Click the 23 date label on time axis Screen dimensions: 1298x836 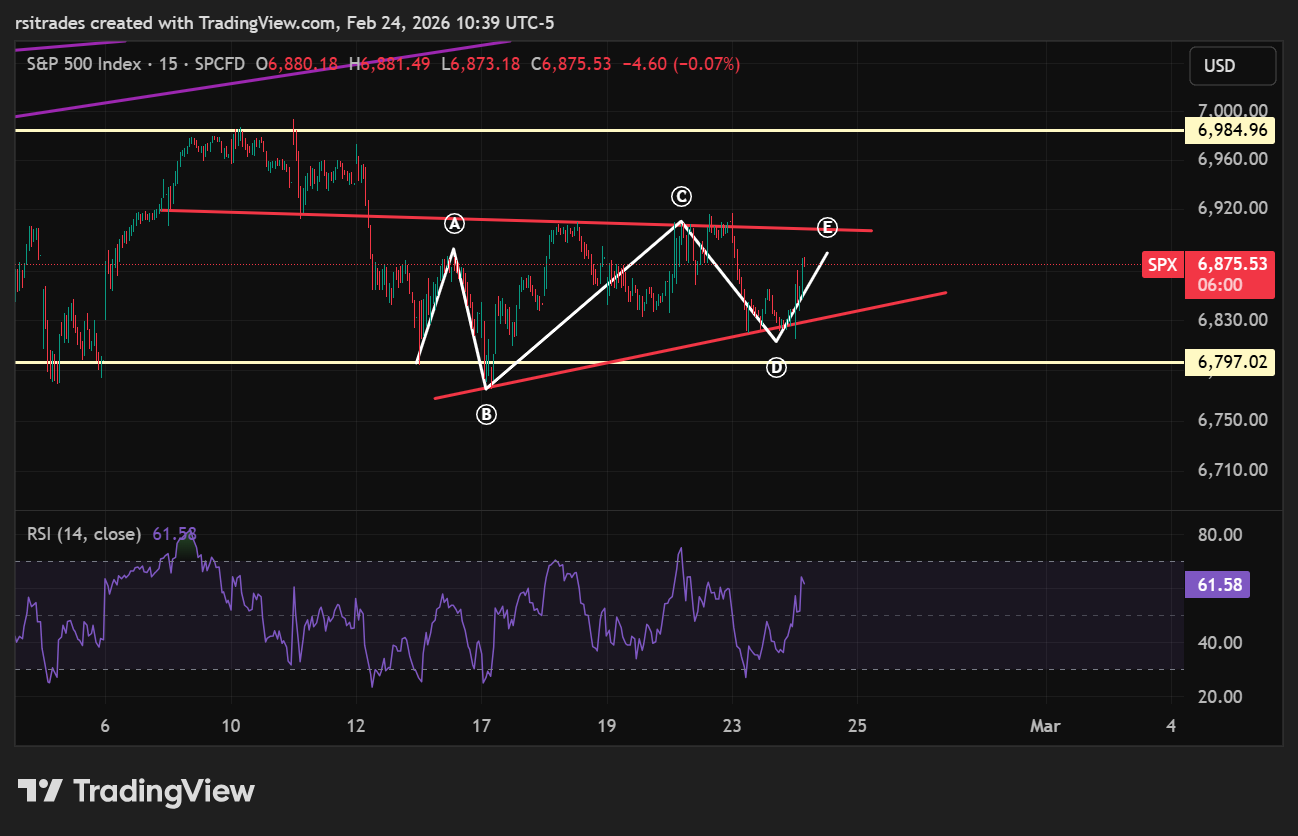[733, 726]
